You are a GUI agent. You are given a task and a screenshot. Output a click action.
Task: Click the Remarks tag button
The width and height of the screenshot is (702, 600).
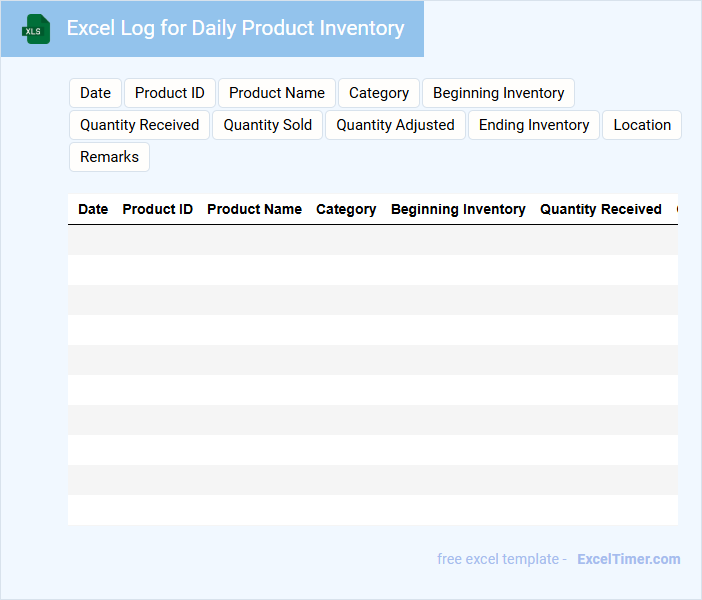coord(109,157)
